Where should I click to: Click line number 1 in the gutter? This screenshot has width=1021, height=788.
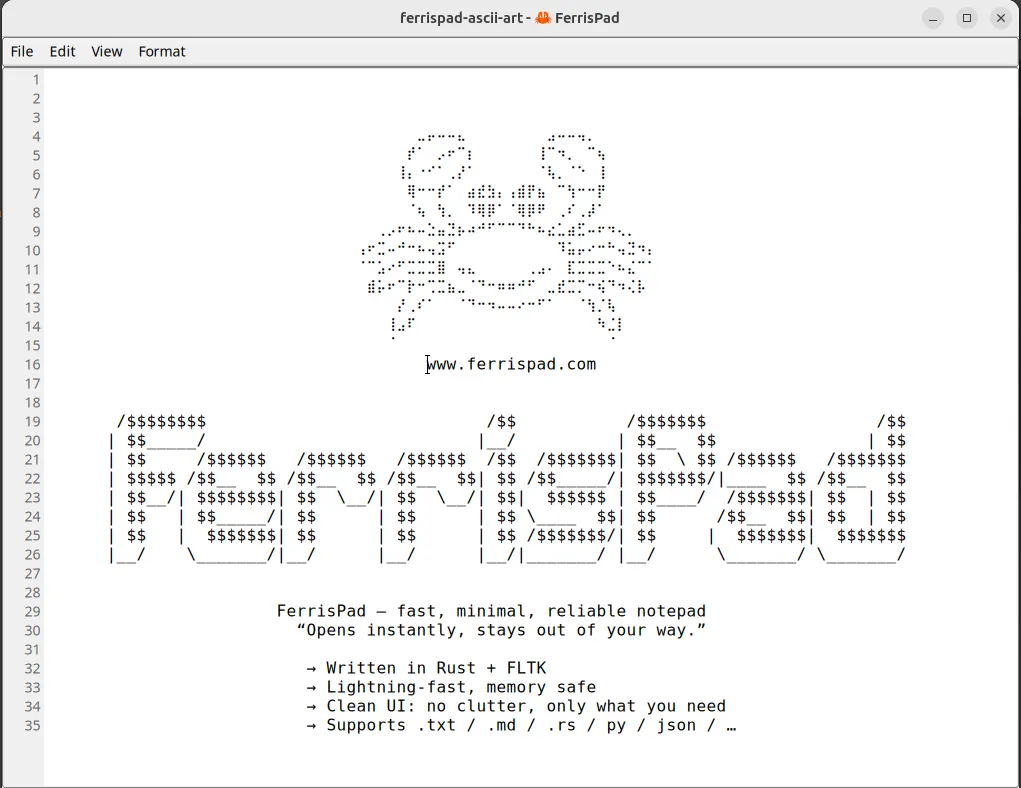[36, 79]
